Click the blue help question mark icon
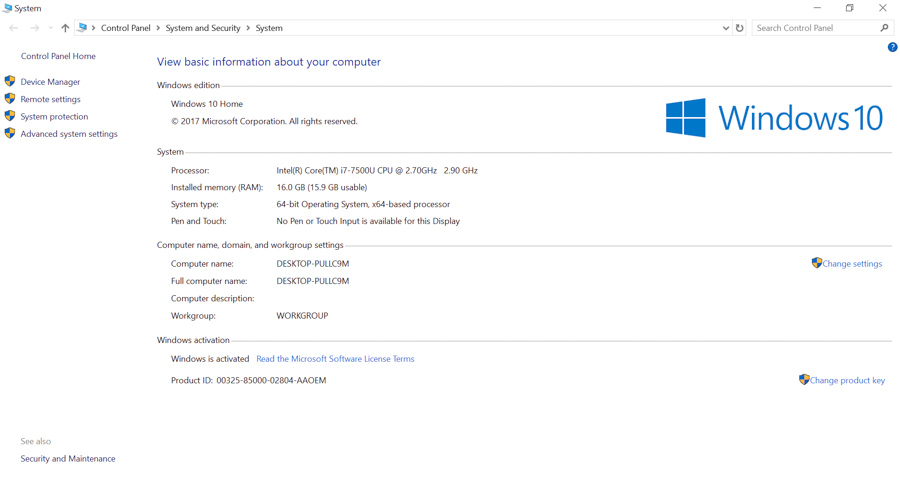The image size is (900, 477). (x=892, y=47)
